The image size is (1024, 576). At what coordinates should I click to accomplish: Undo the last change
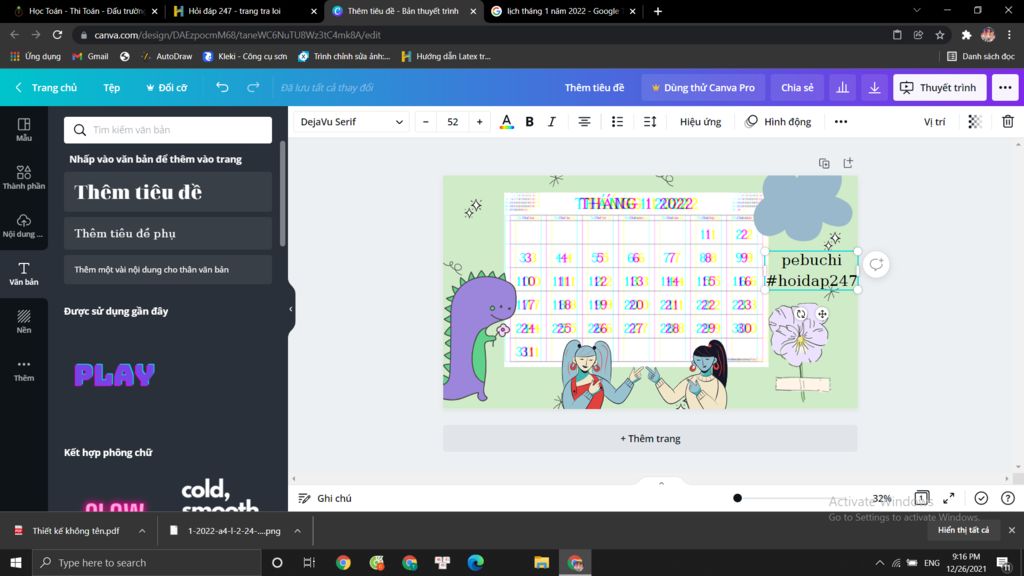click(x=222, y=88)
